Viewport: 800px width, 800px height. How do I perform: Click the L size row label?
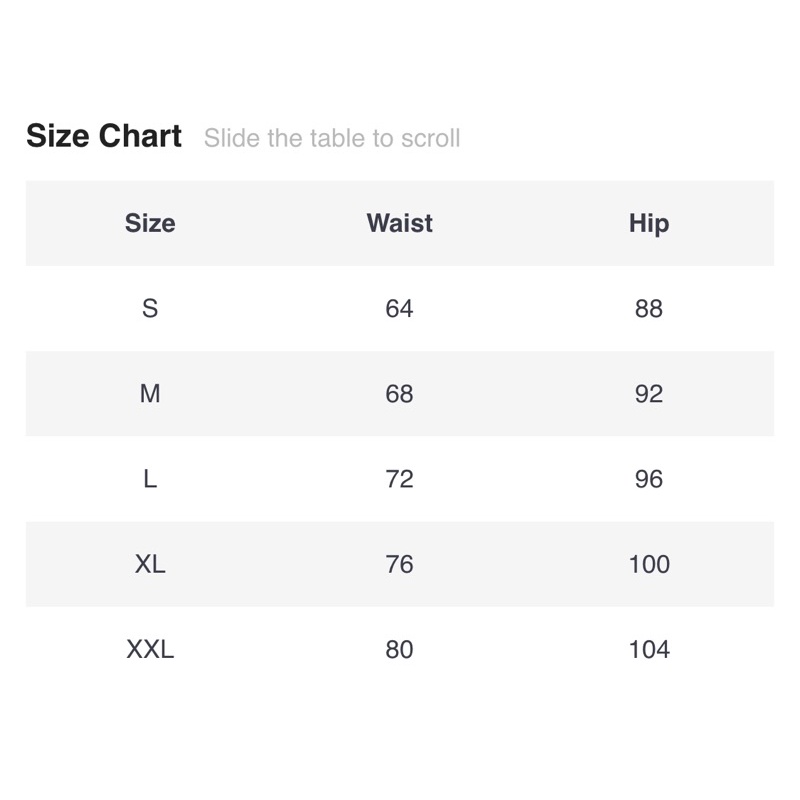[x=150, y=479]
